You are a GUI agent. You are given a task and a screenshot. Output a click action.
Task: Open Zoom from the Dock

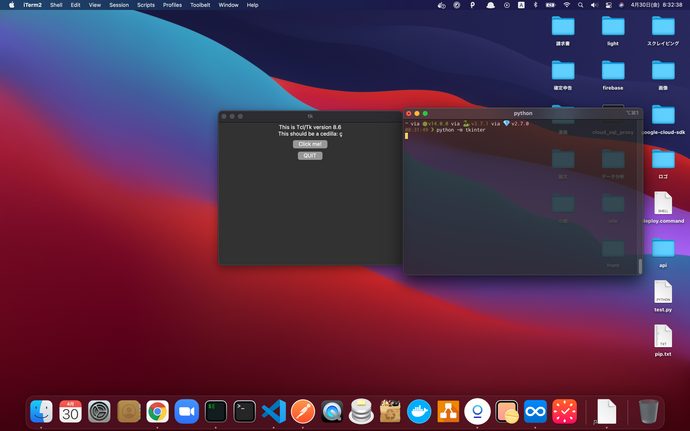(x=187, y=411)
